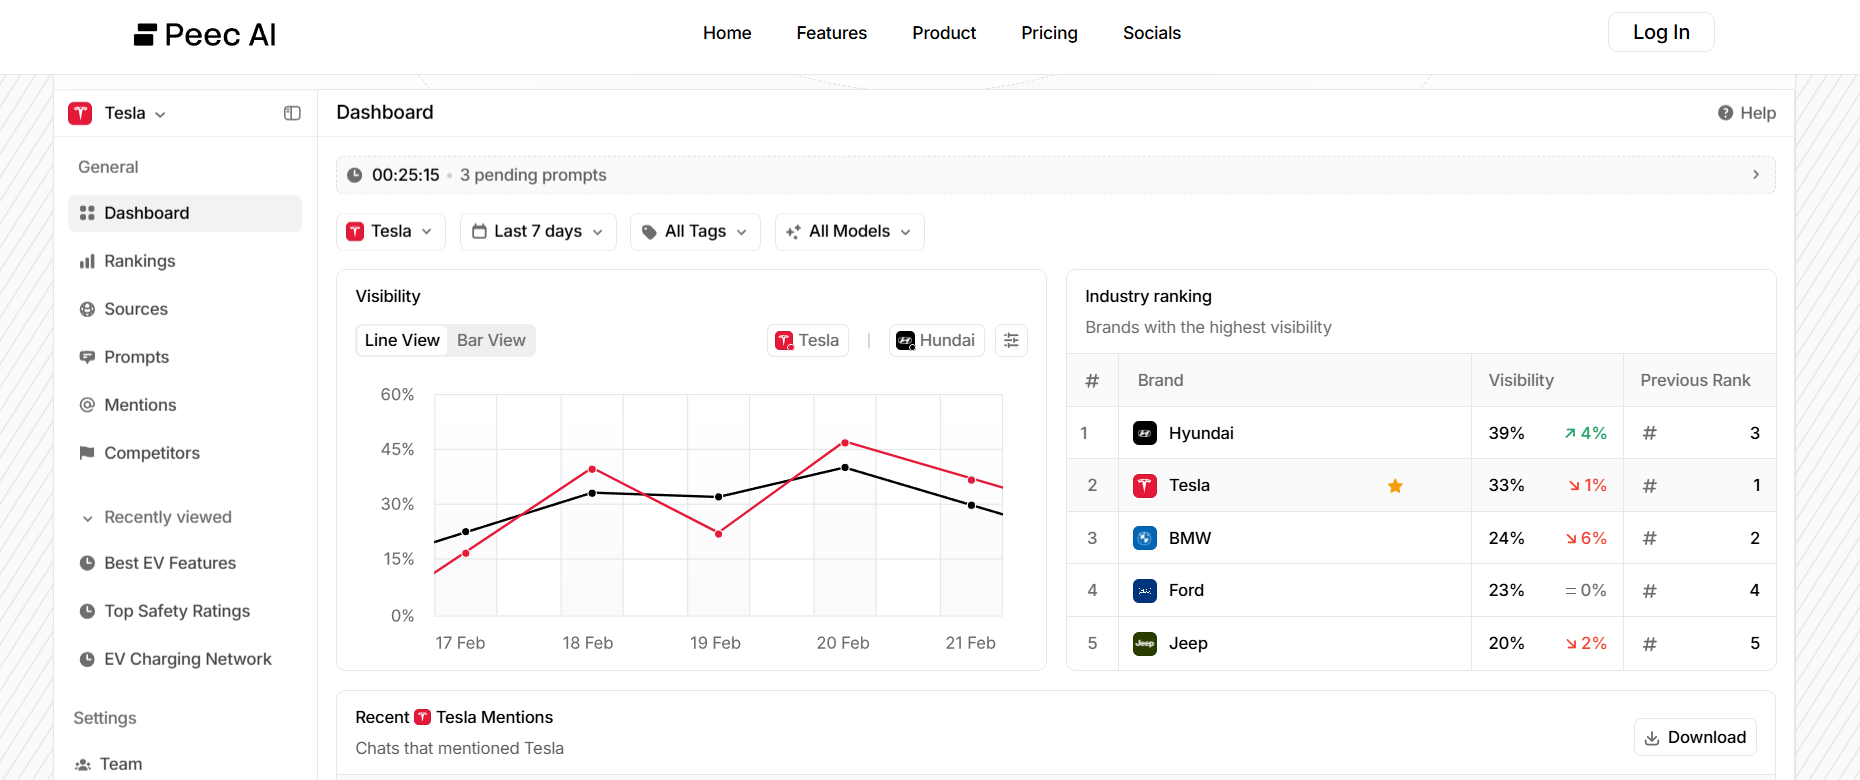Switch chart to Line View

coord(402,340)
